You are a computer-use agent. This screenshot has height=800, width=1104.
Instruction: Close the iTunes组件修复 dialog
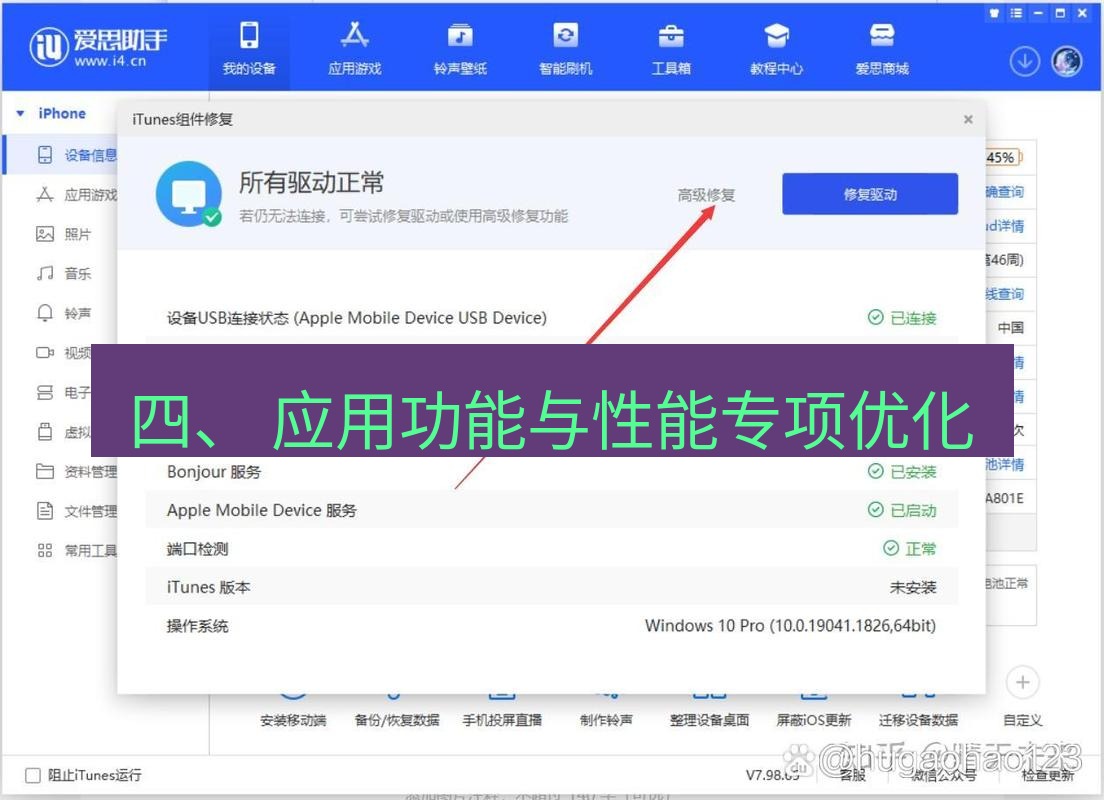tap(968, 119)
